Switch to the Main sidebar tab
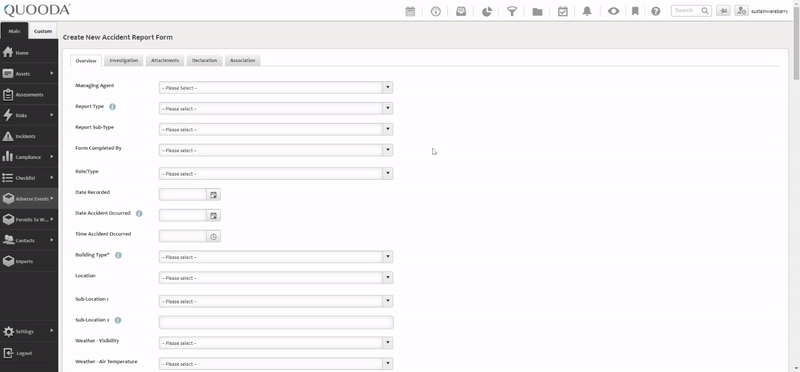 [x=14, y=31]
